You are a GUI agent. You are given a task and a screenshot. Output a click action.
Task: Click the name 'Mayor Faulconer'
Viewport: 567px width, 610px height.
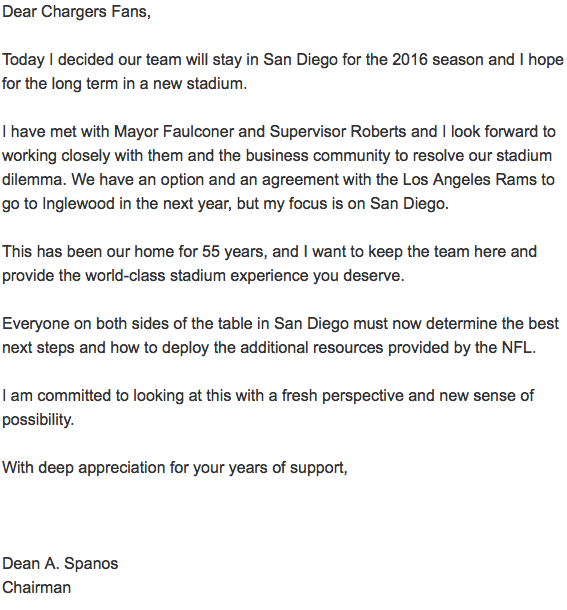click(174, 132)
